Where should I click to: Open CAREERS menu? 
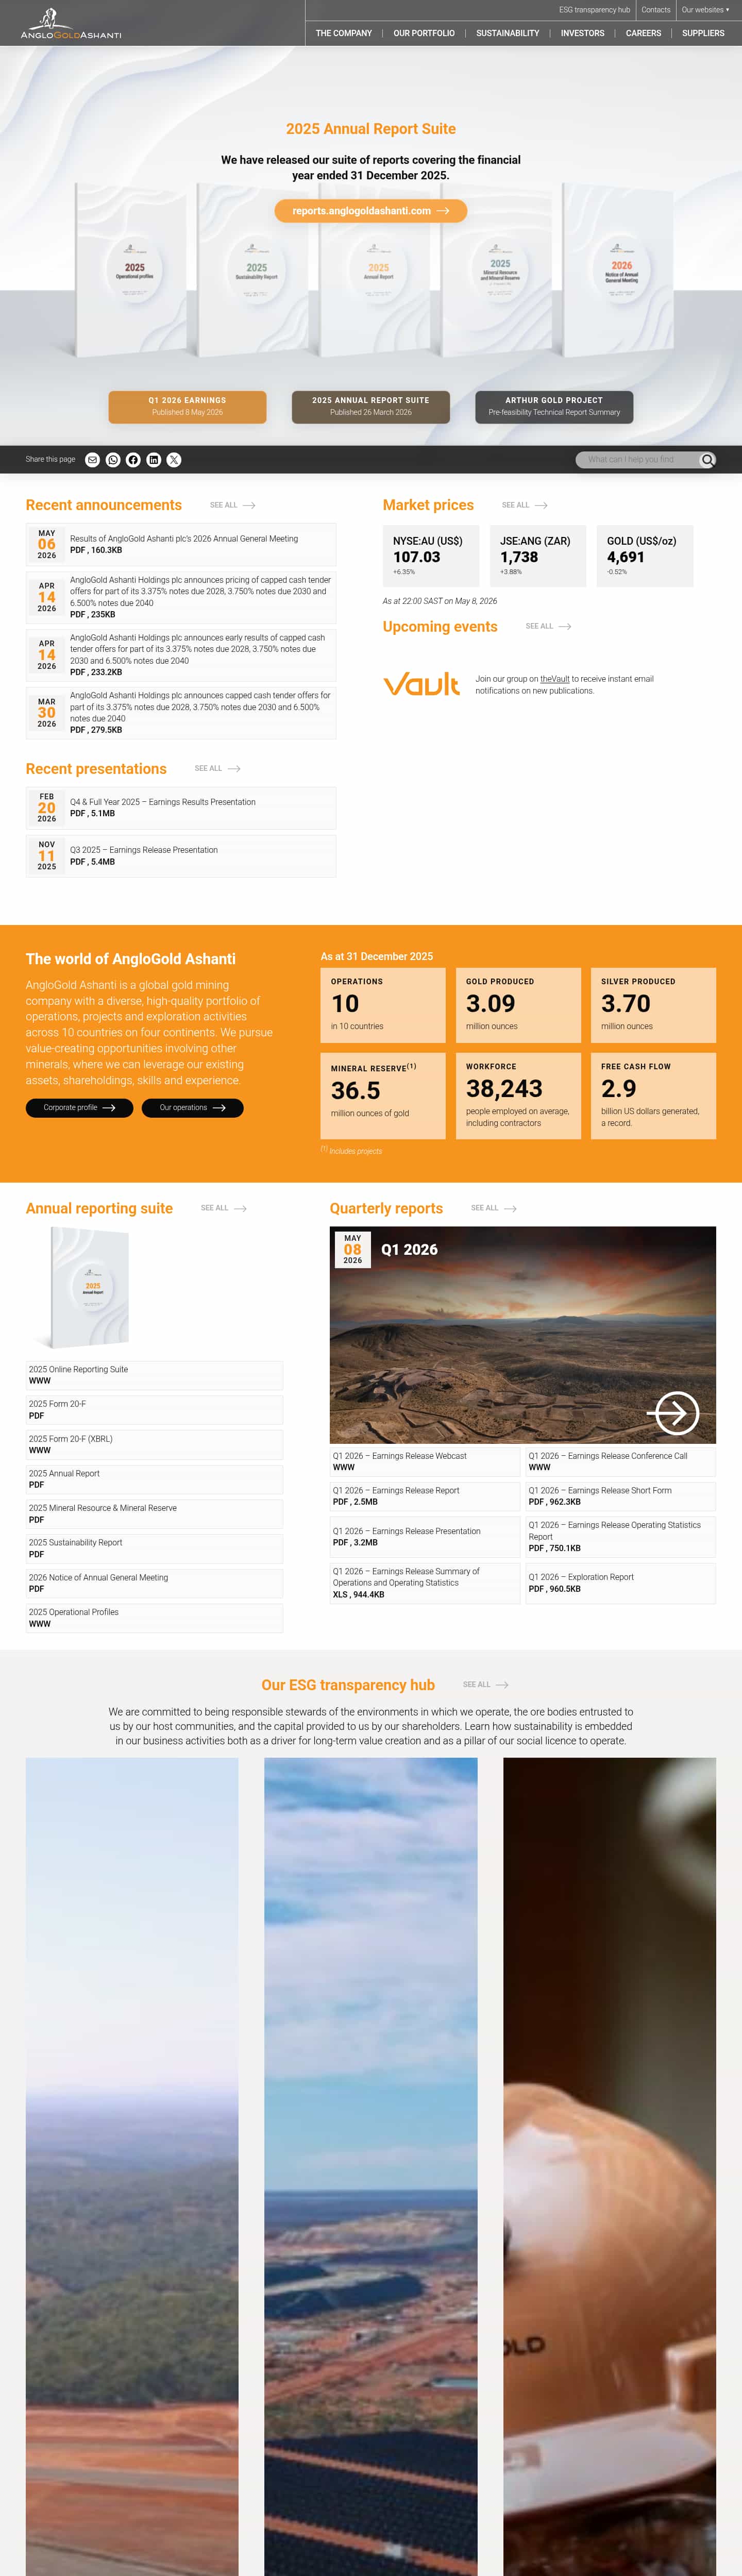tap(644, 33)
